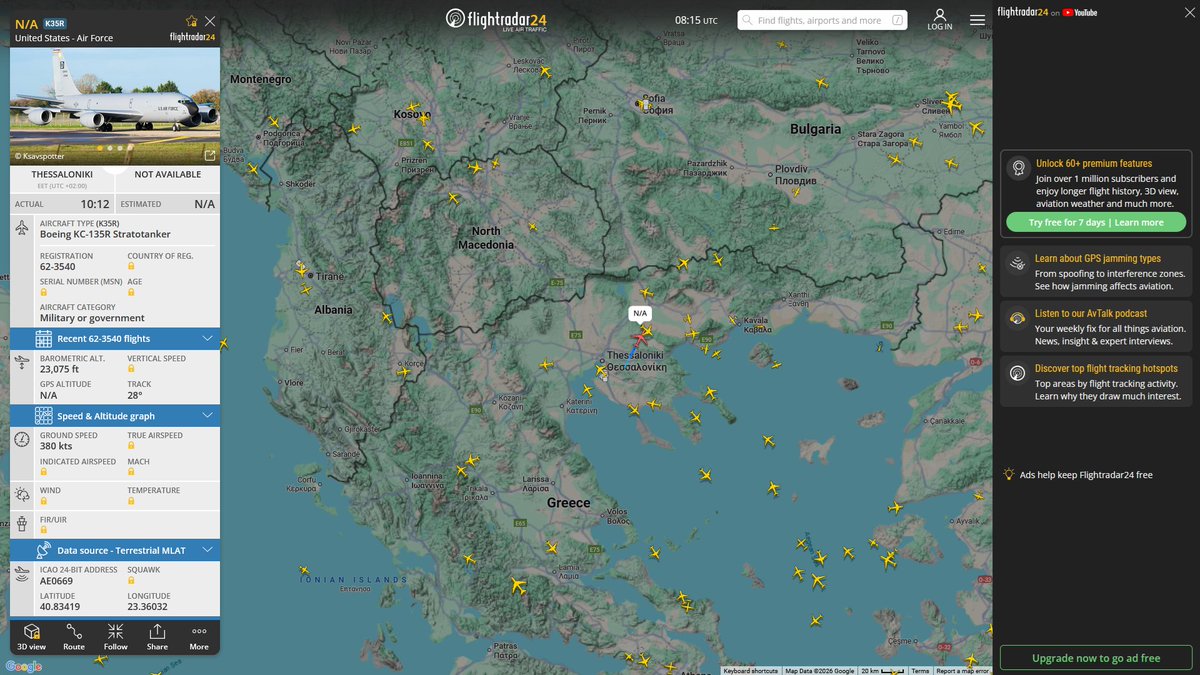Screen dimensions: 1200x675
Task: Click the True Airspeed lock icon
Action: [132, 446]
